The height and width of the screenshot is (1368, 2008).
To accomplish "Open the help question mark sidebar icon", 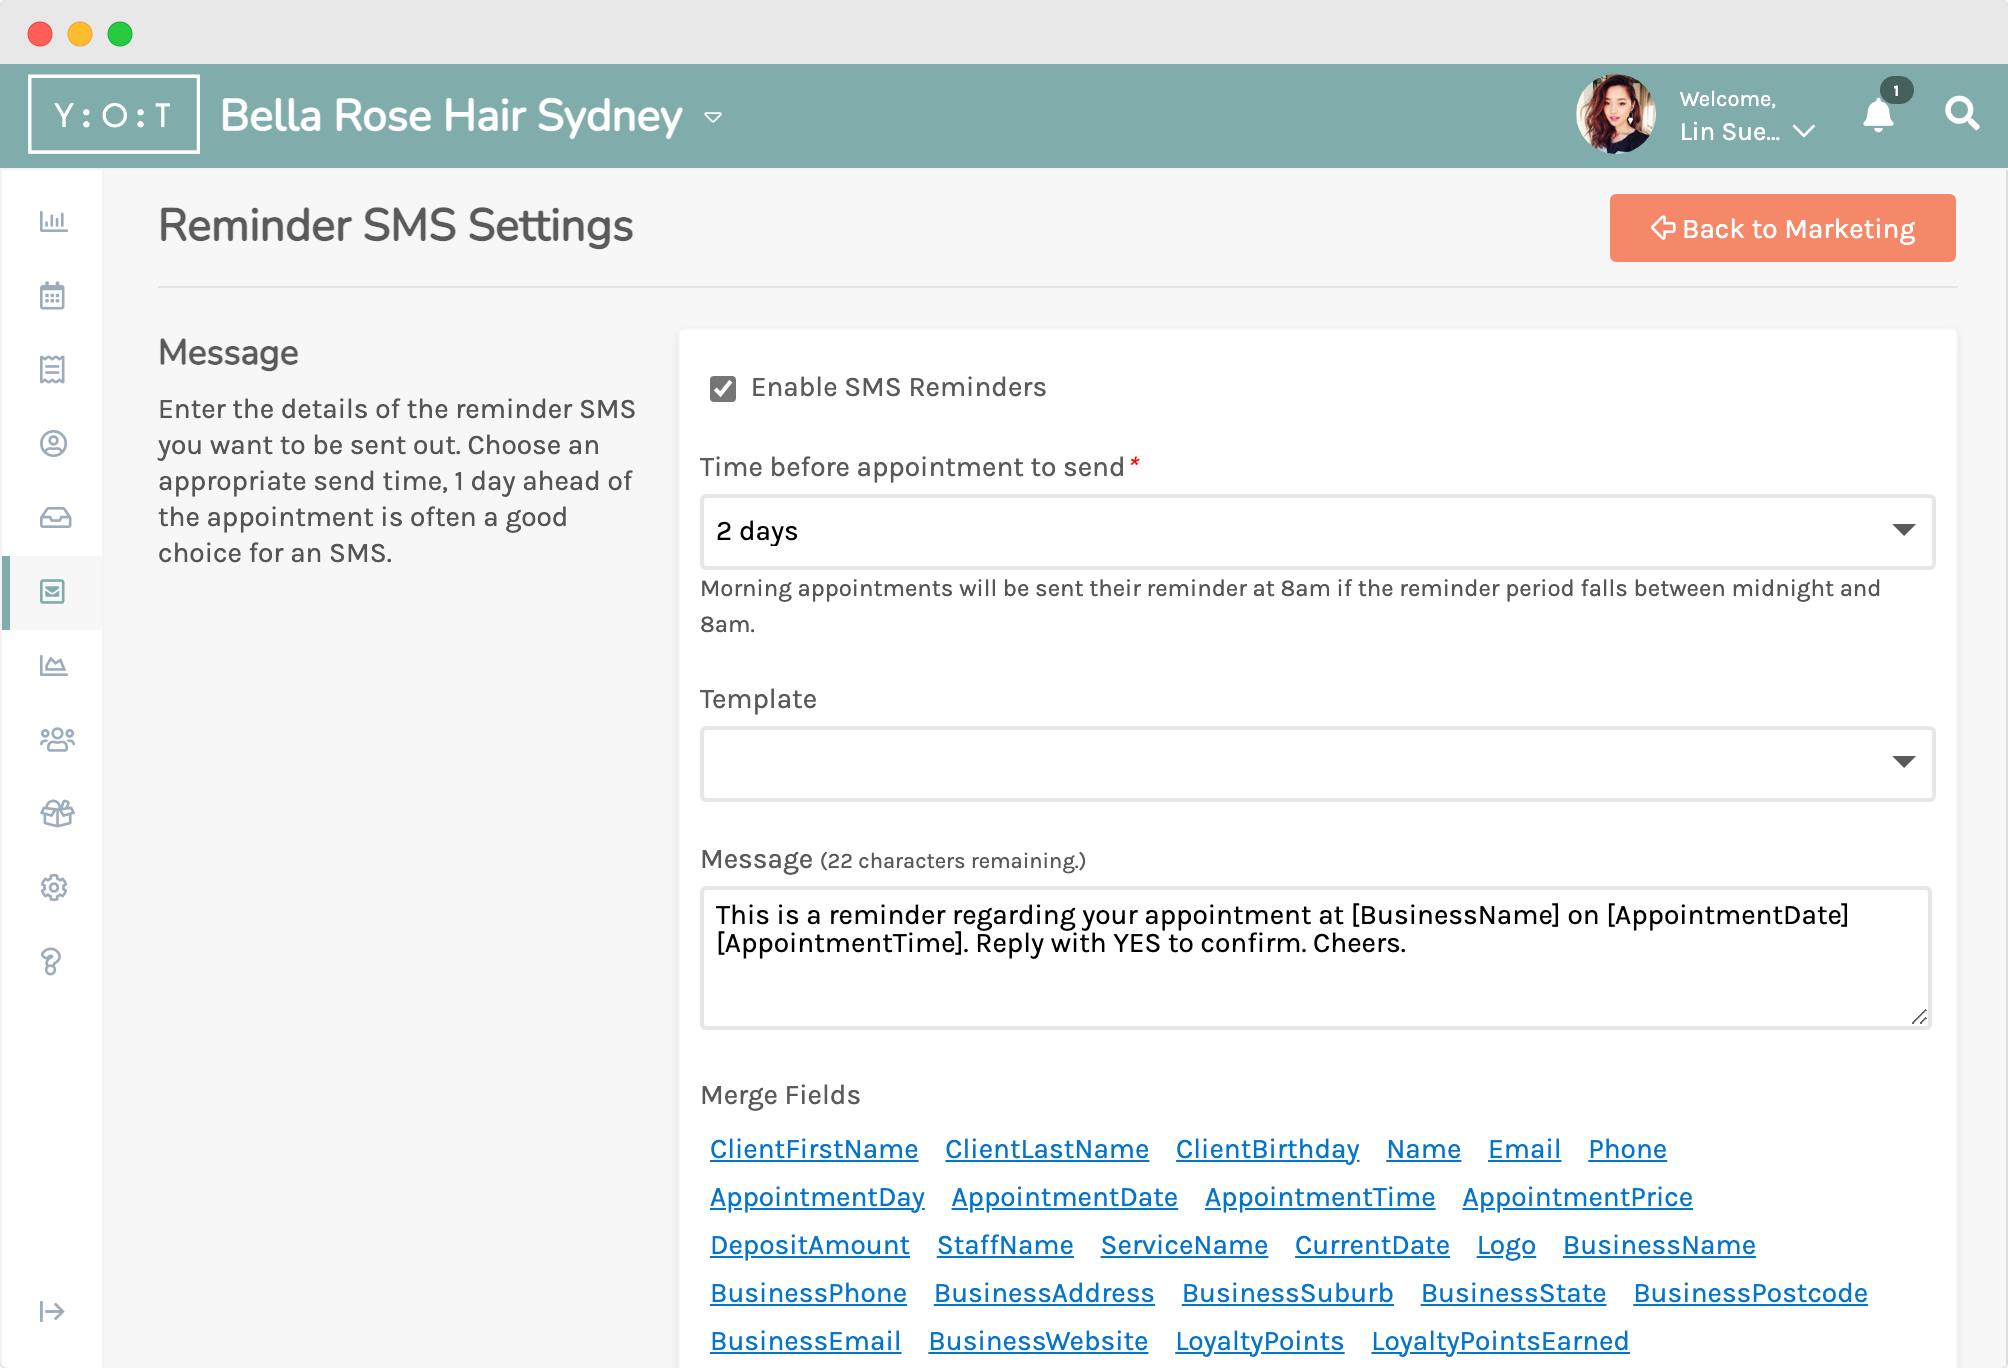I will coord(51,961).
